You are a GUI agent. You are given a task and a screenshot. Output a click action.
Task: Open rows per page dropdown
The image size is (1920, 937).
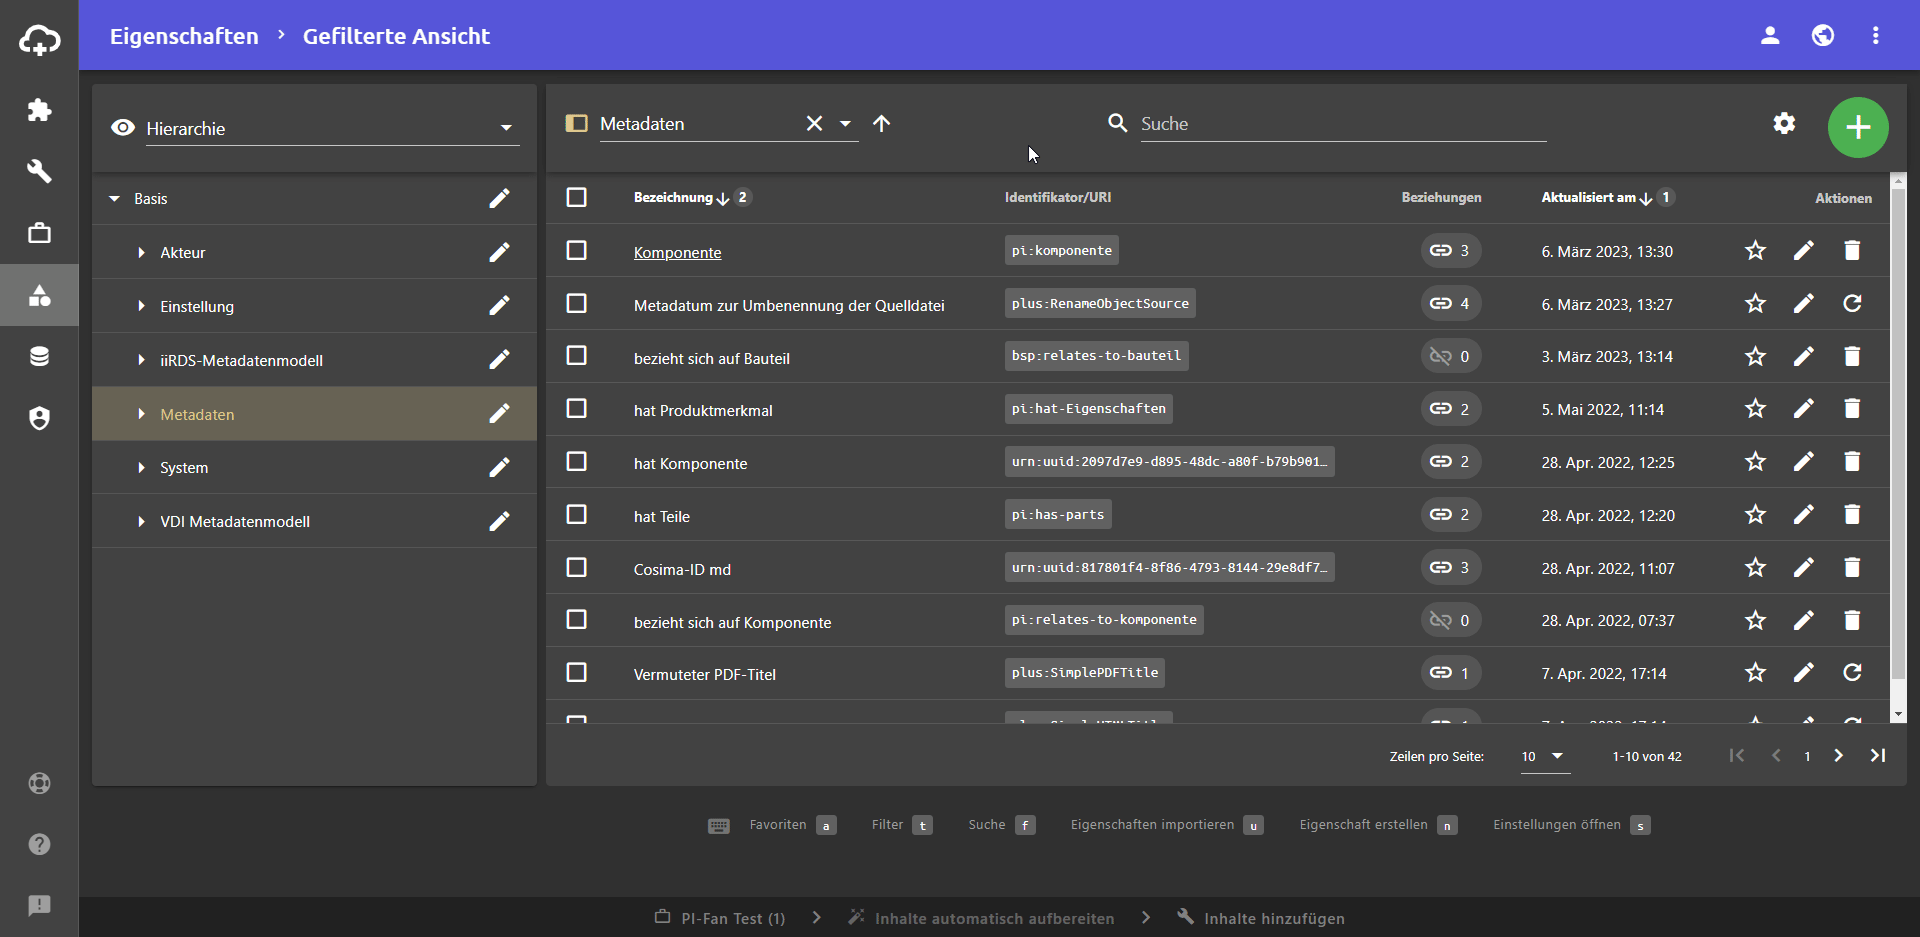click(x=1545, y=756)
